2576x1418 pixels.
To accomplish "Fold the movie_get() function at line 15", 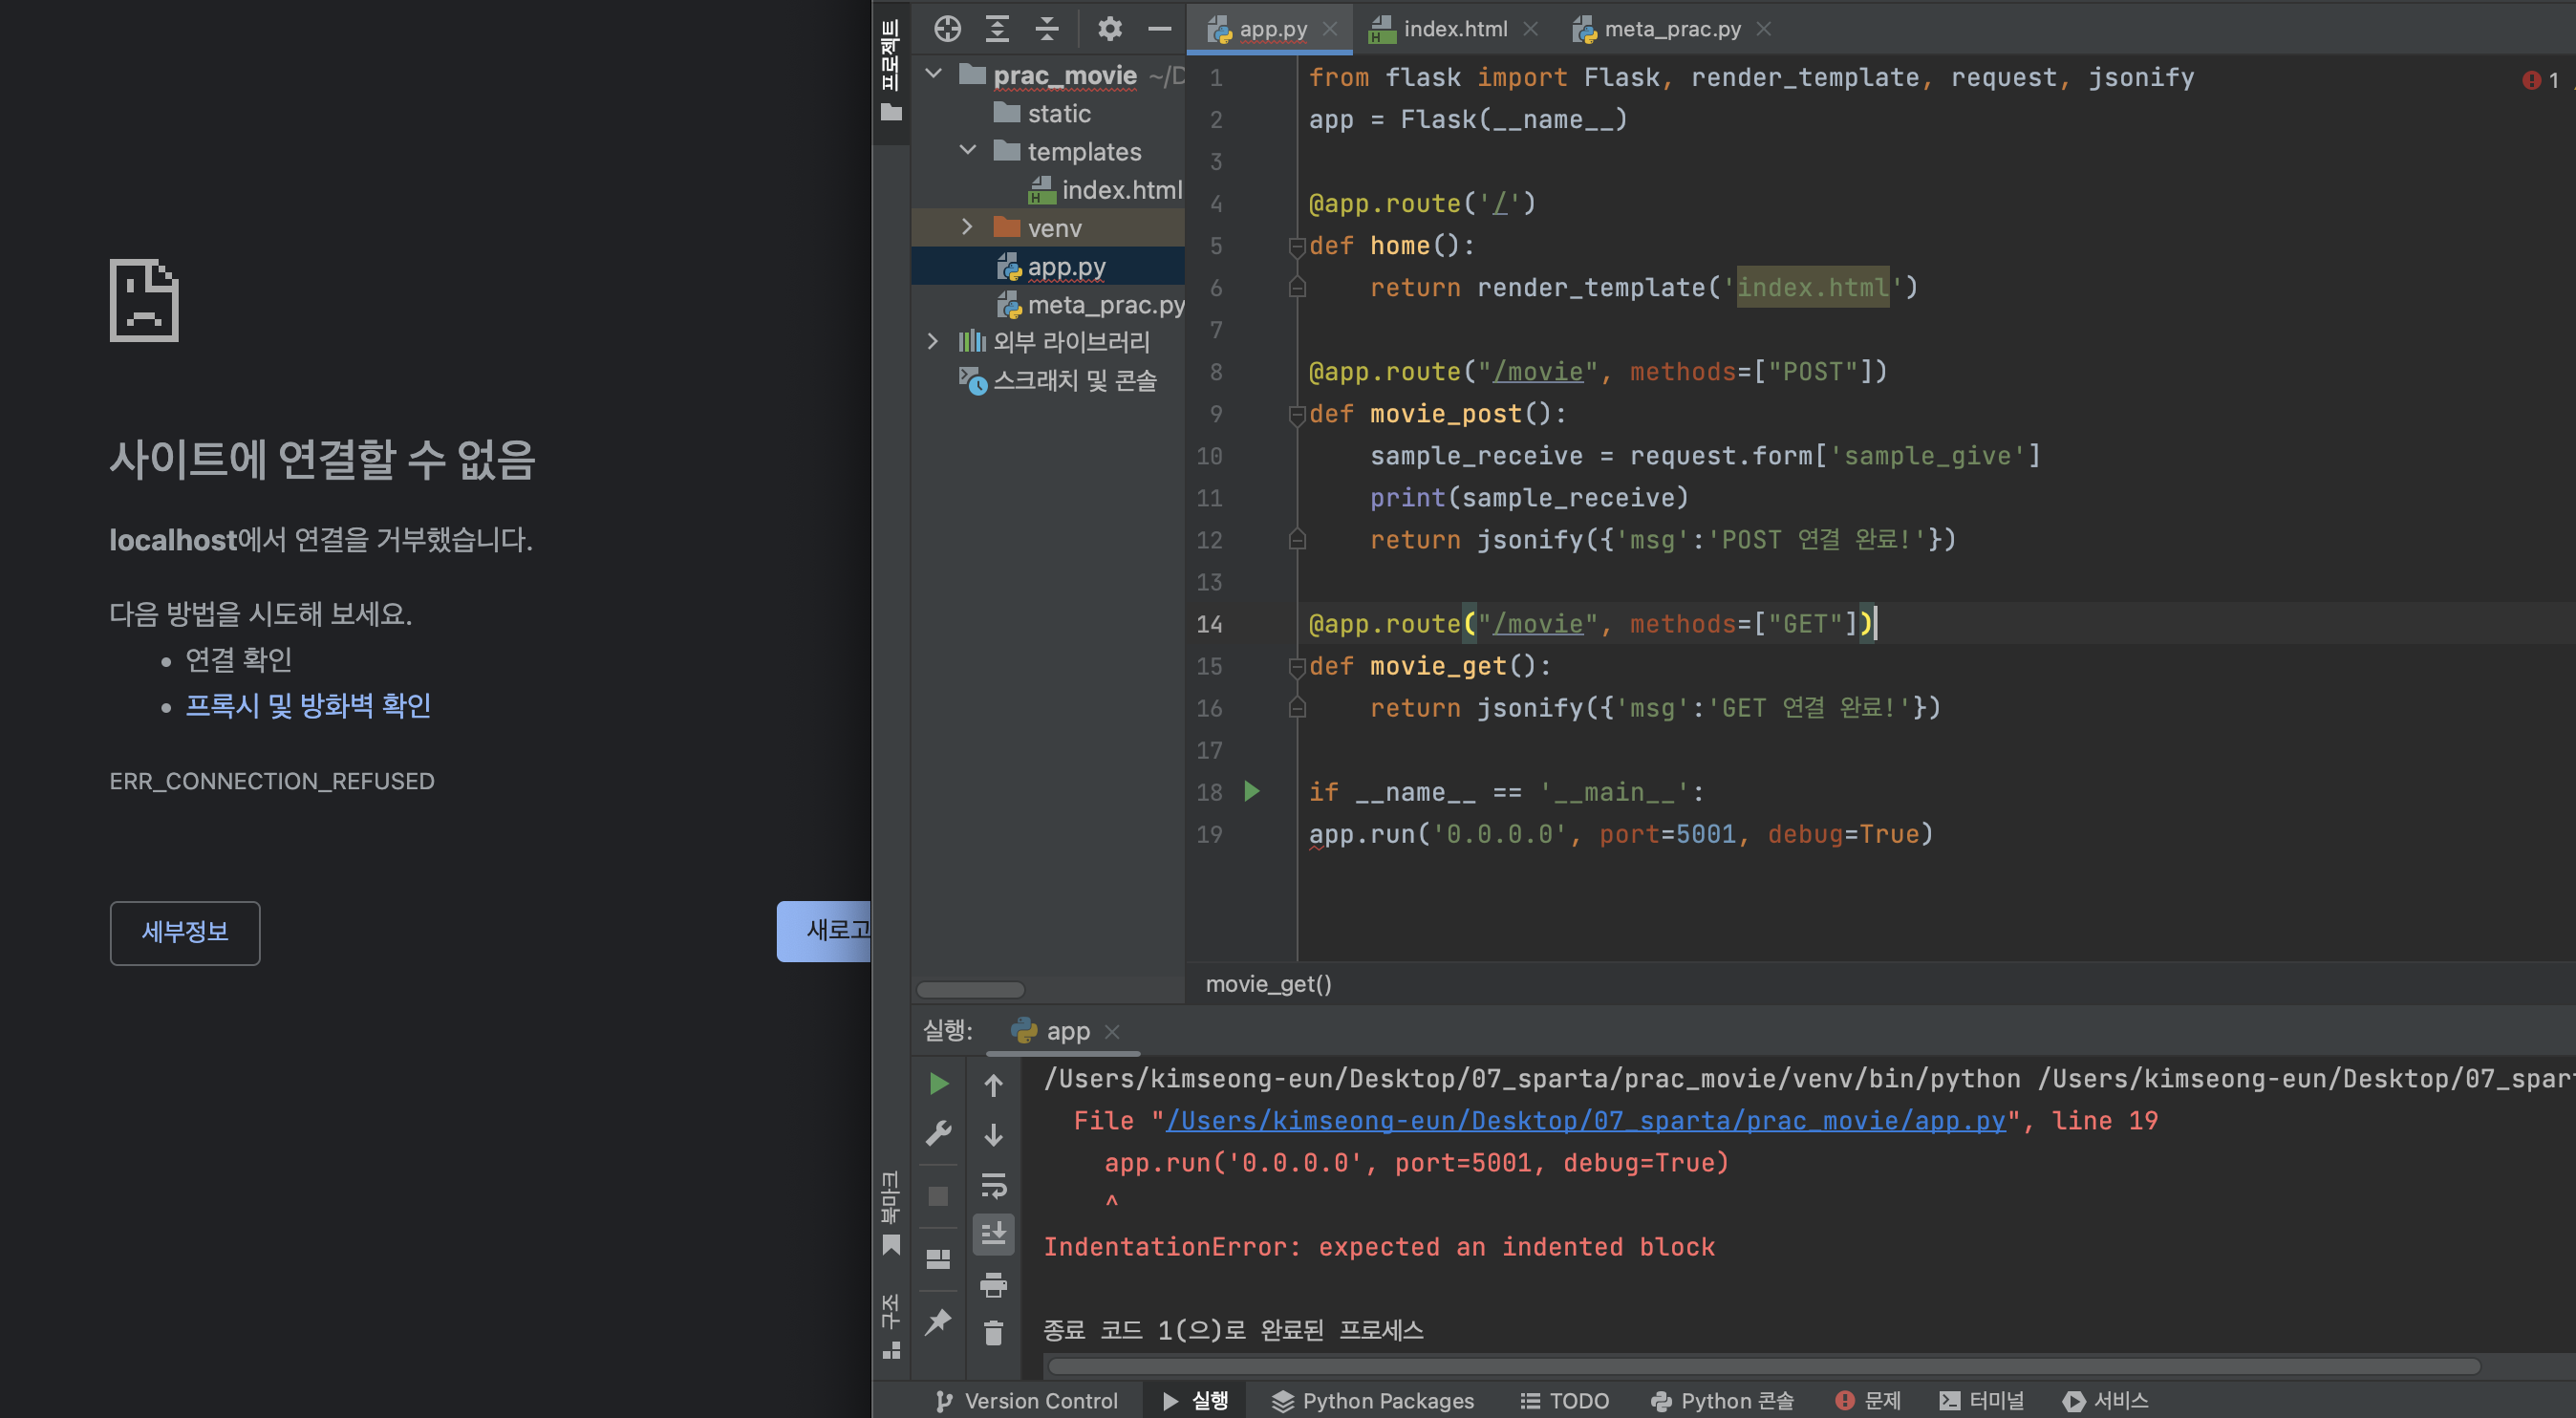I will [1297, 666].
